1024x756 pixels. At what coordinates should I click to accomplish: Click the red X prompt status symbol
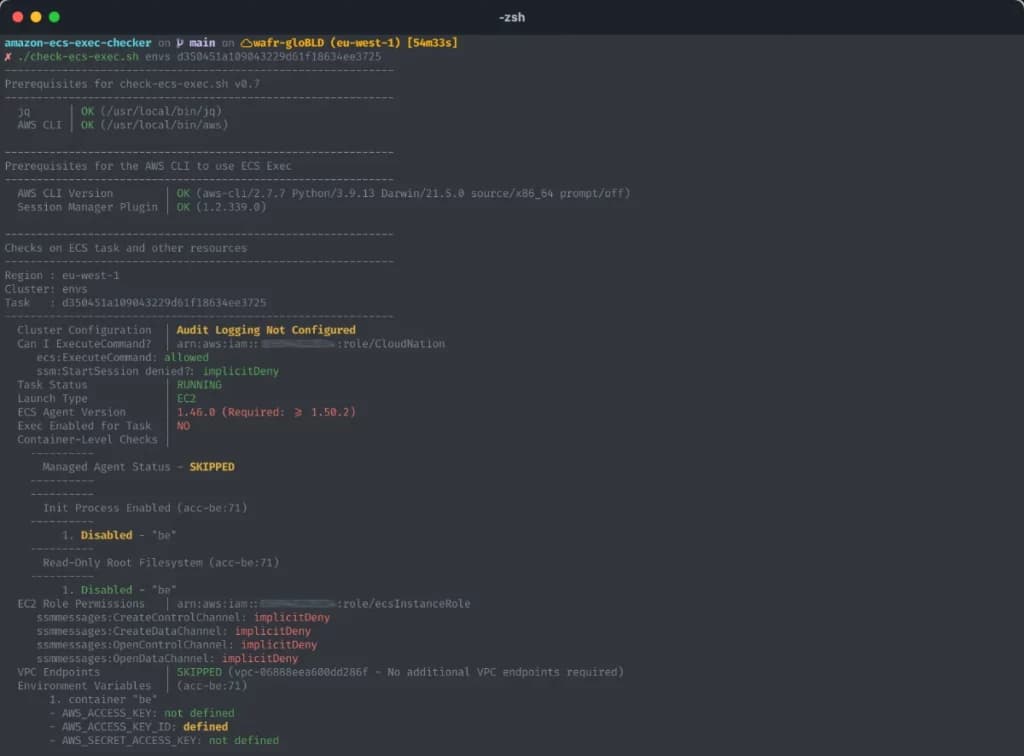8,57
